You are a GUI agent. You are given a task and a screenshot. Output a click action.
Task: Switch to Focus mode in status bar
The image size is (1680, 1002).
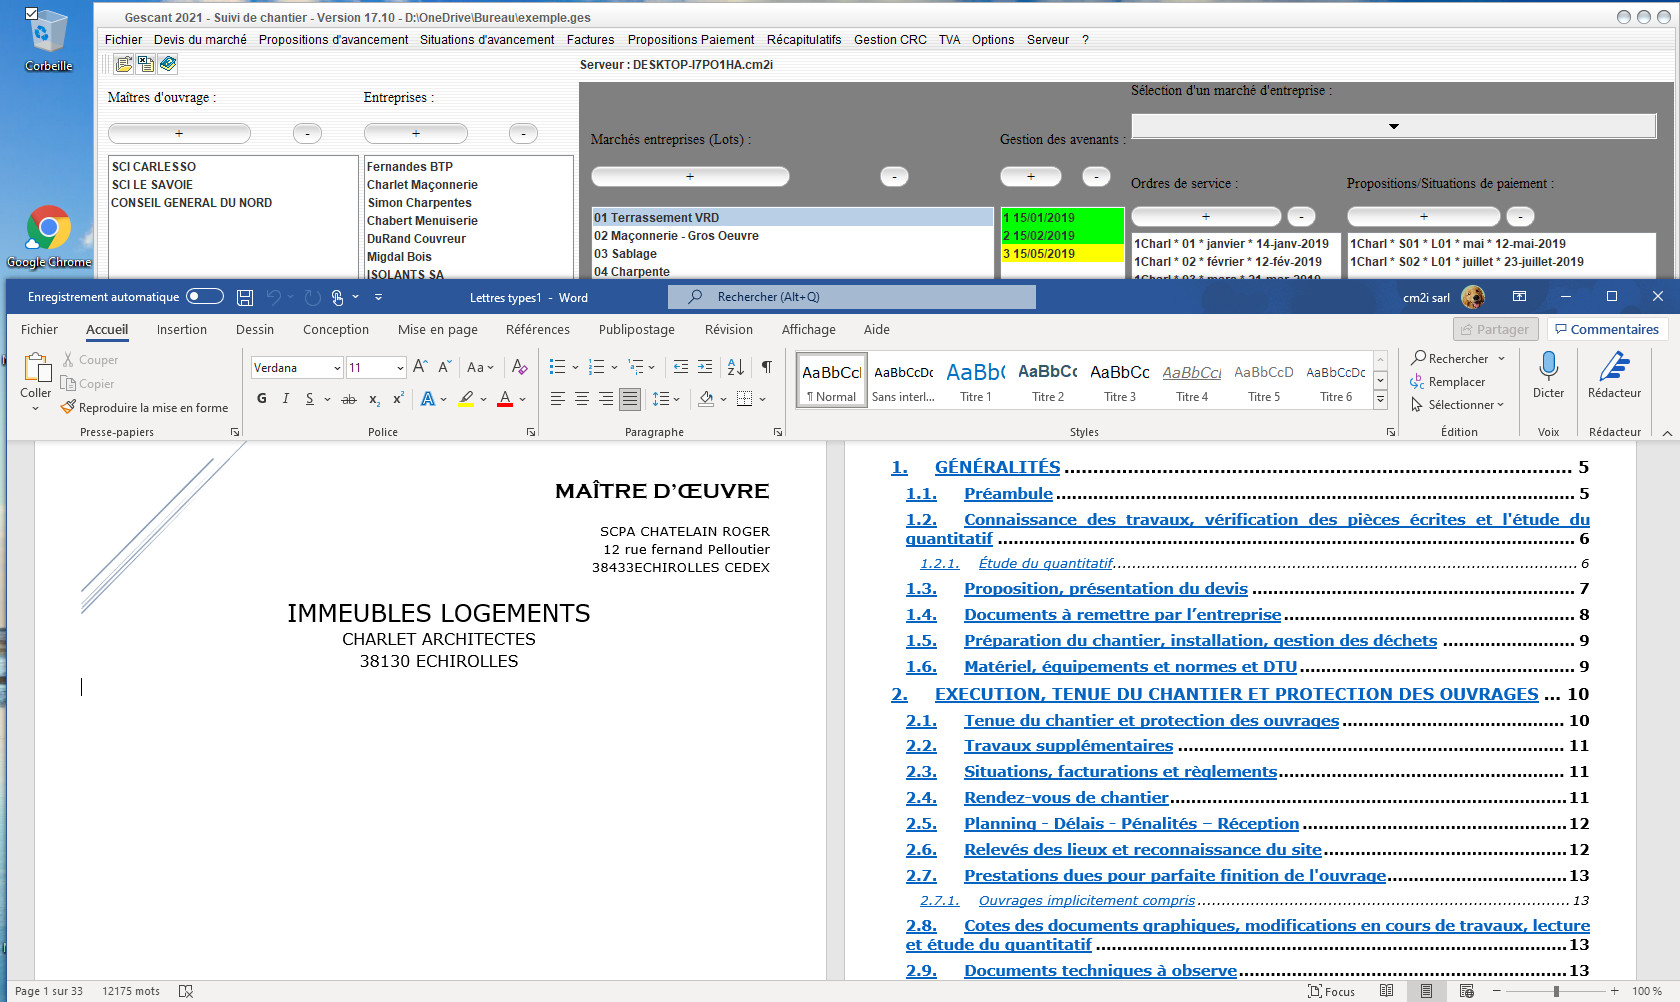(1332, 991)
